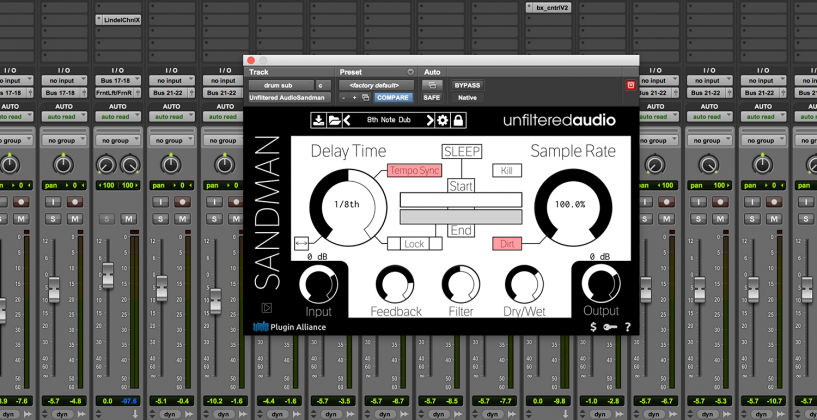Click the Delay Time knob showing 1/8th
Screen dimensions: 817x420
[348, 205]
